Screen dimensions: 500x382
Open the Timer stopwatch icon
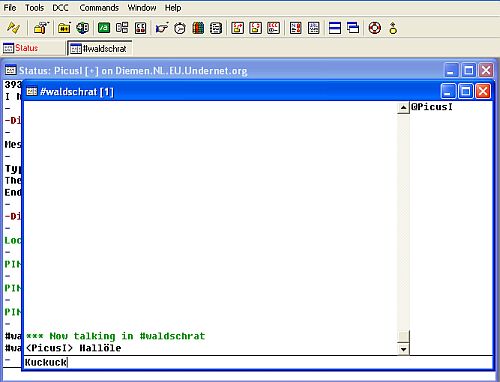pyautogui.click(x=180, y=28)
